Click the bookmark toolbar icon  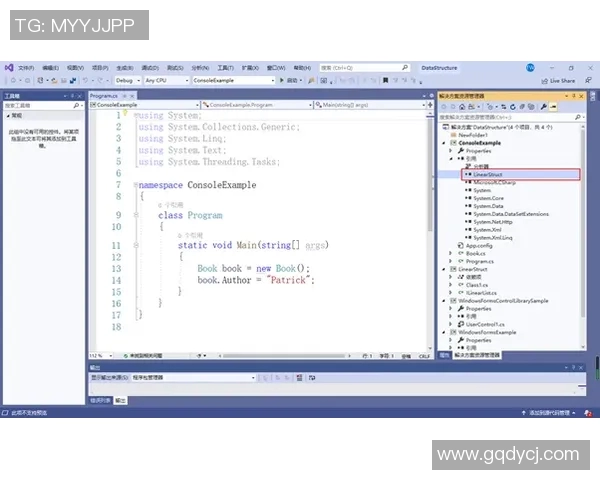385,80
